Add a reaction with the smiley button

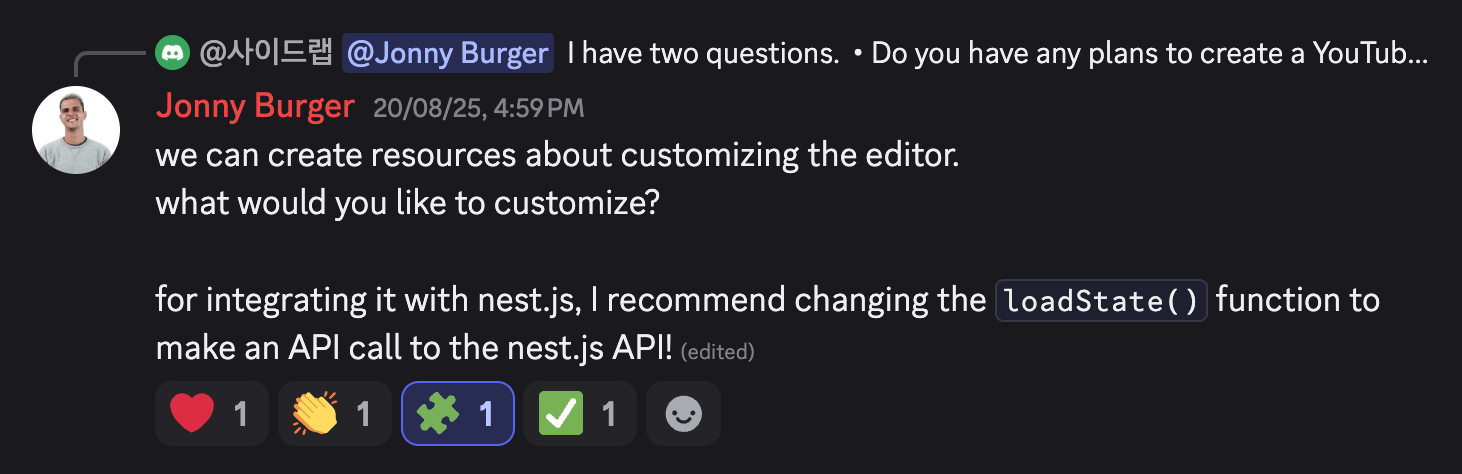click(683, 413)
